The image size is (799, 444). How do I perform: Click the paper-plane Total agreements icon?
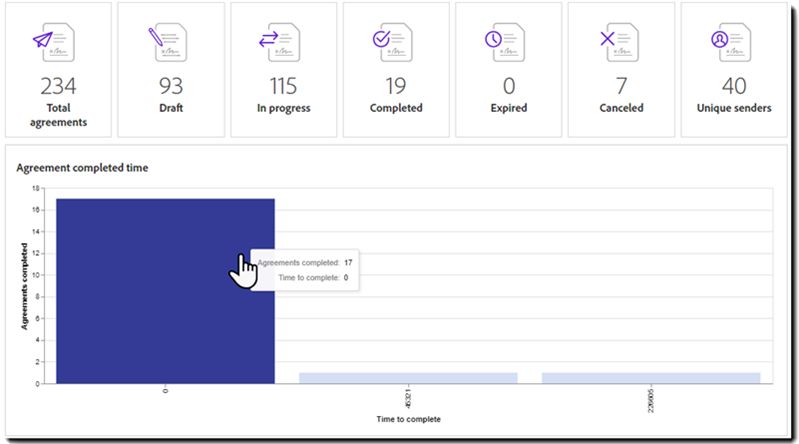click(x=54, y=43)
